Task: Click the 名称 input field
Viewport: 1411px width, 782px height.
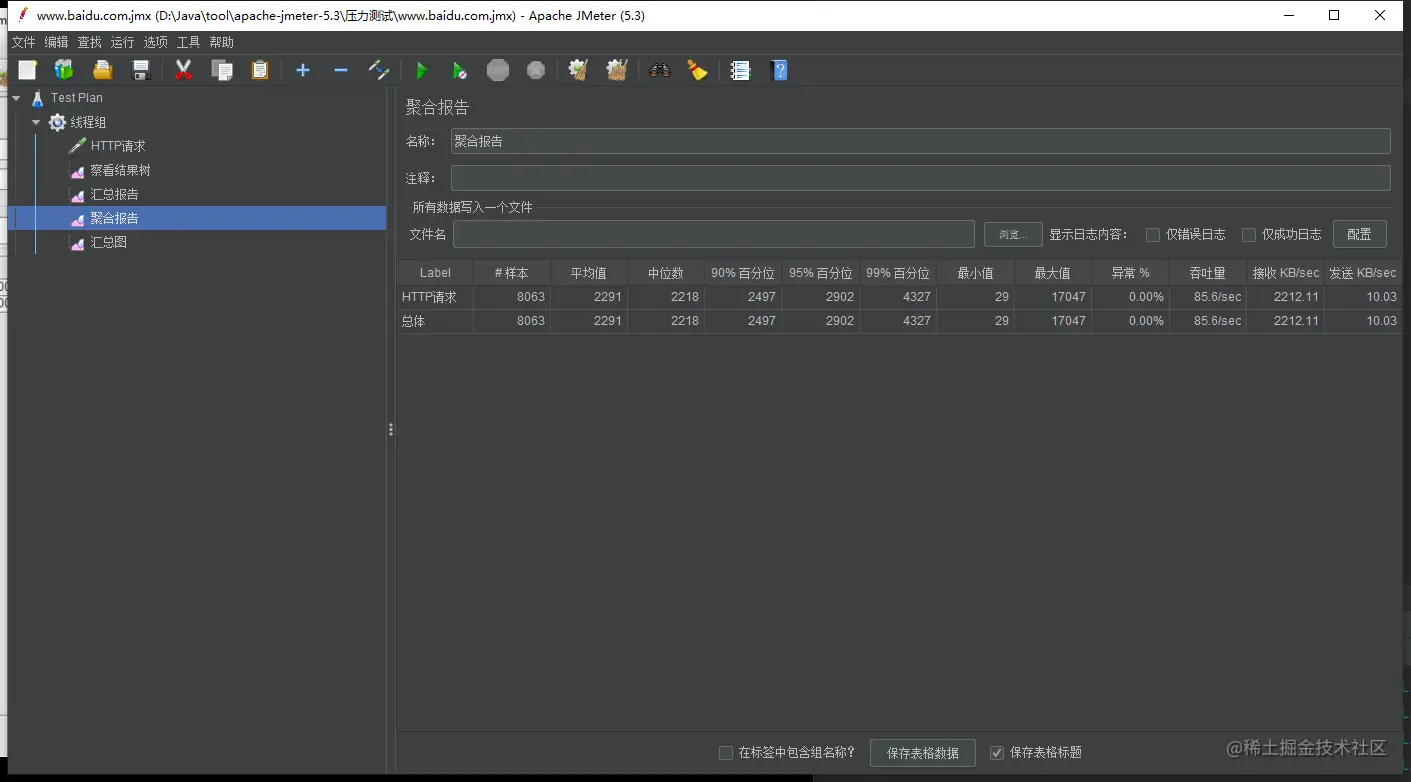Action: tap(920, 141)
